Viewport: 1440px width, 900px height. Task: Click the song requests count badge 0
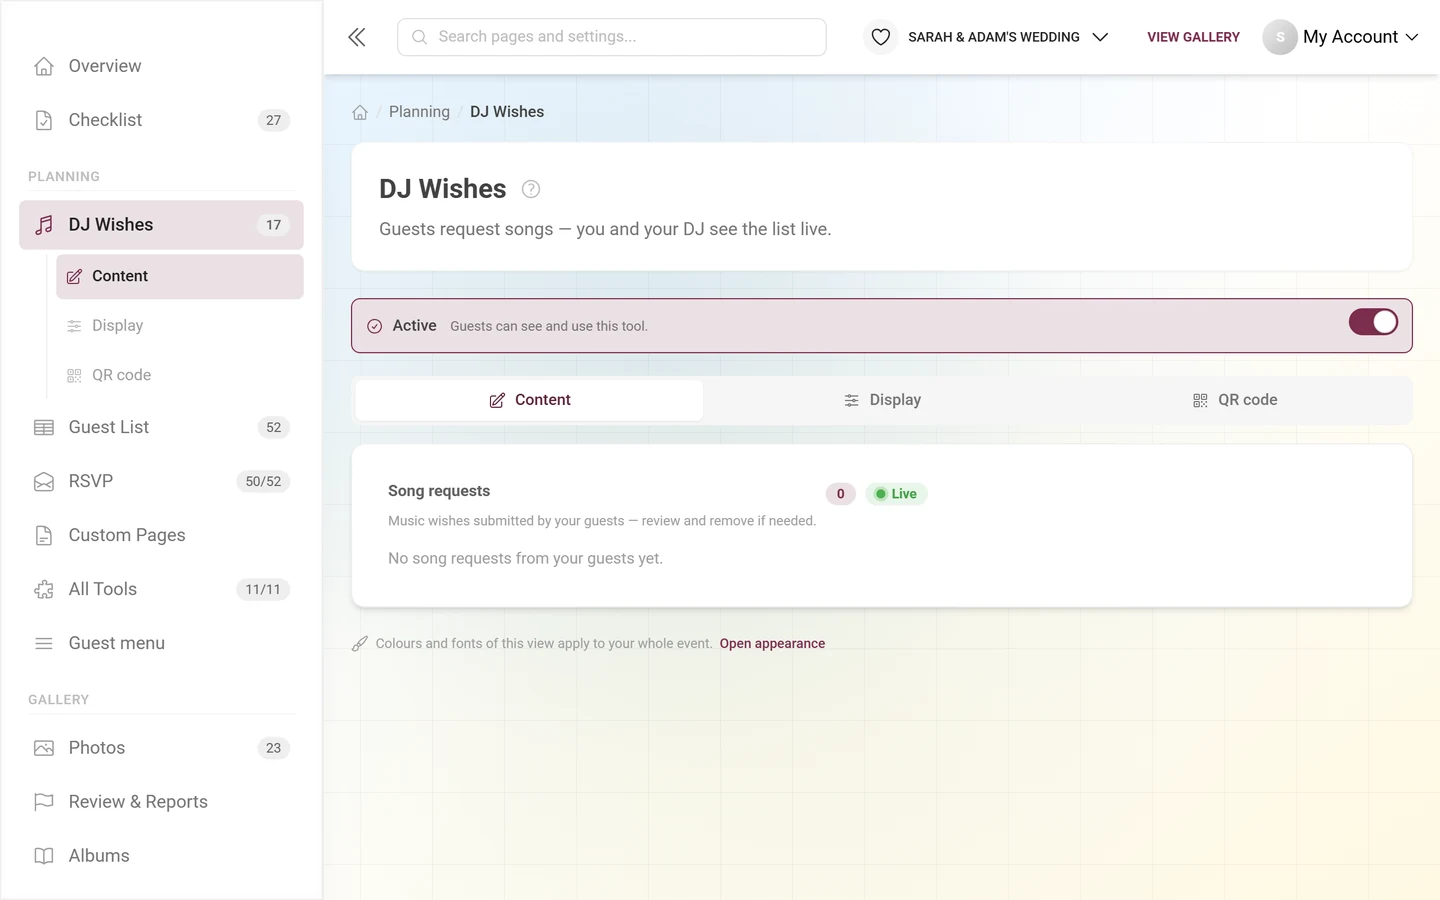tap(841, 494)
